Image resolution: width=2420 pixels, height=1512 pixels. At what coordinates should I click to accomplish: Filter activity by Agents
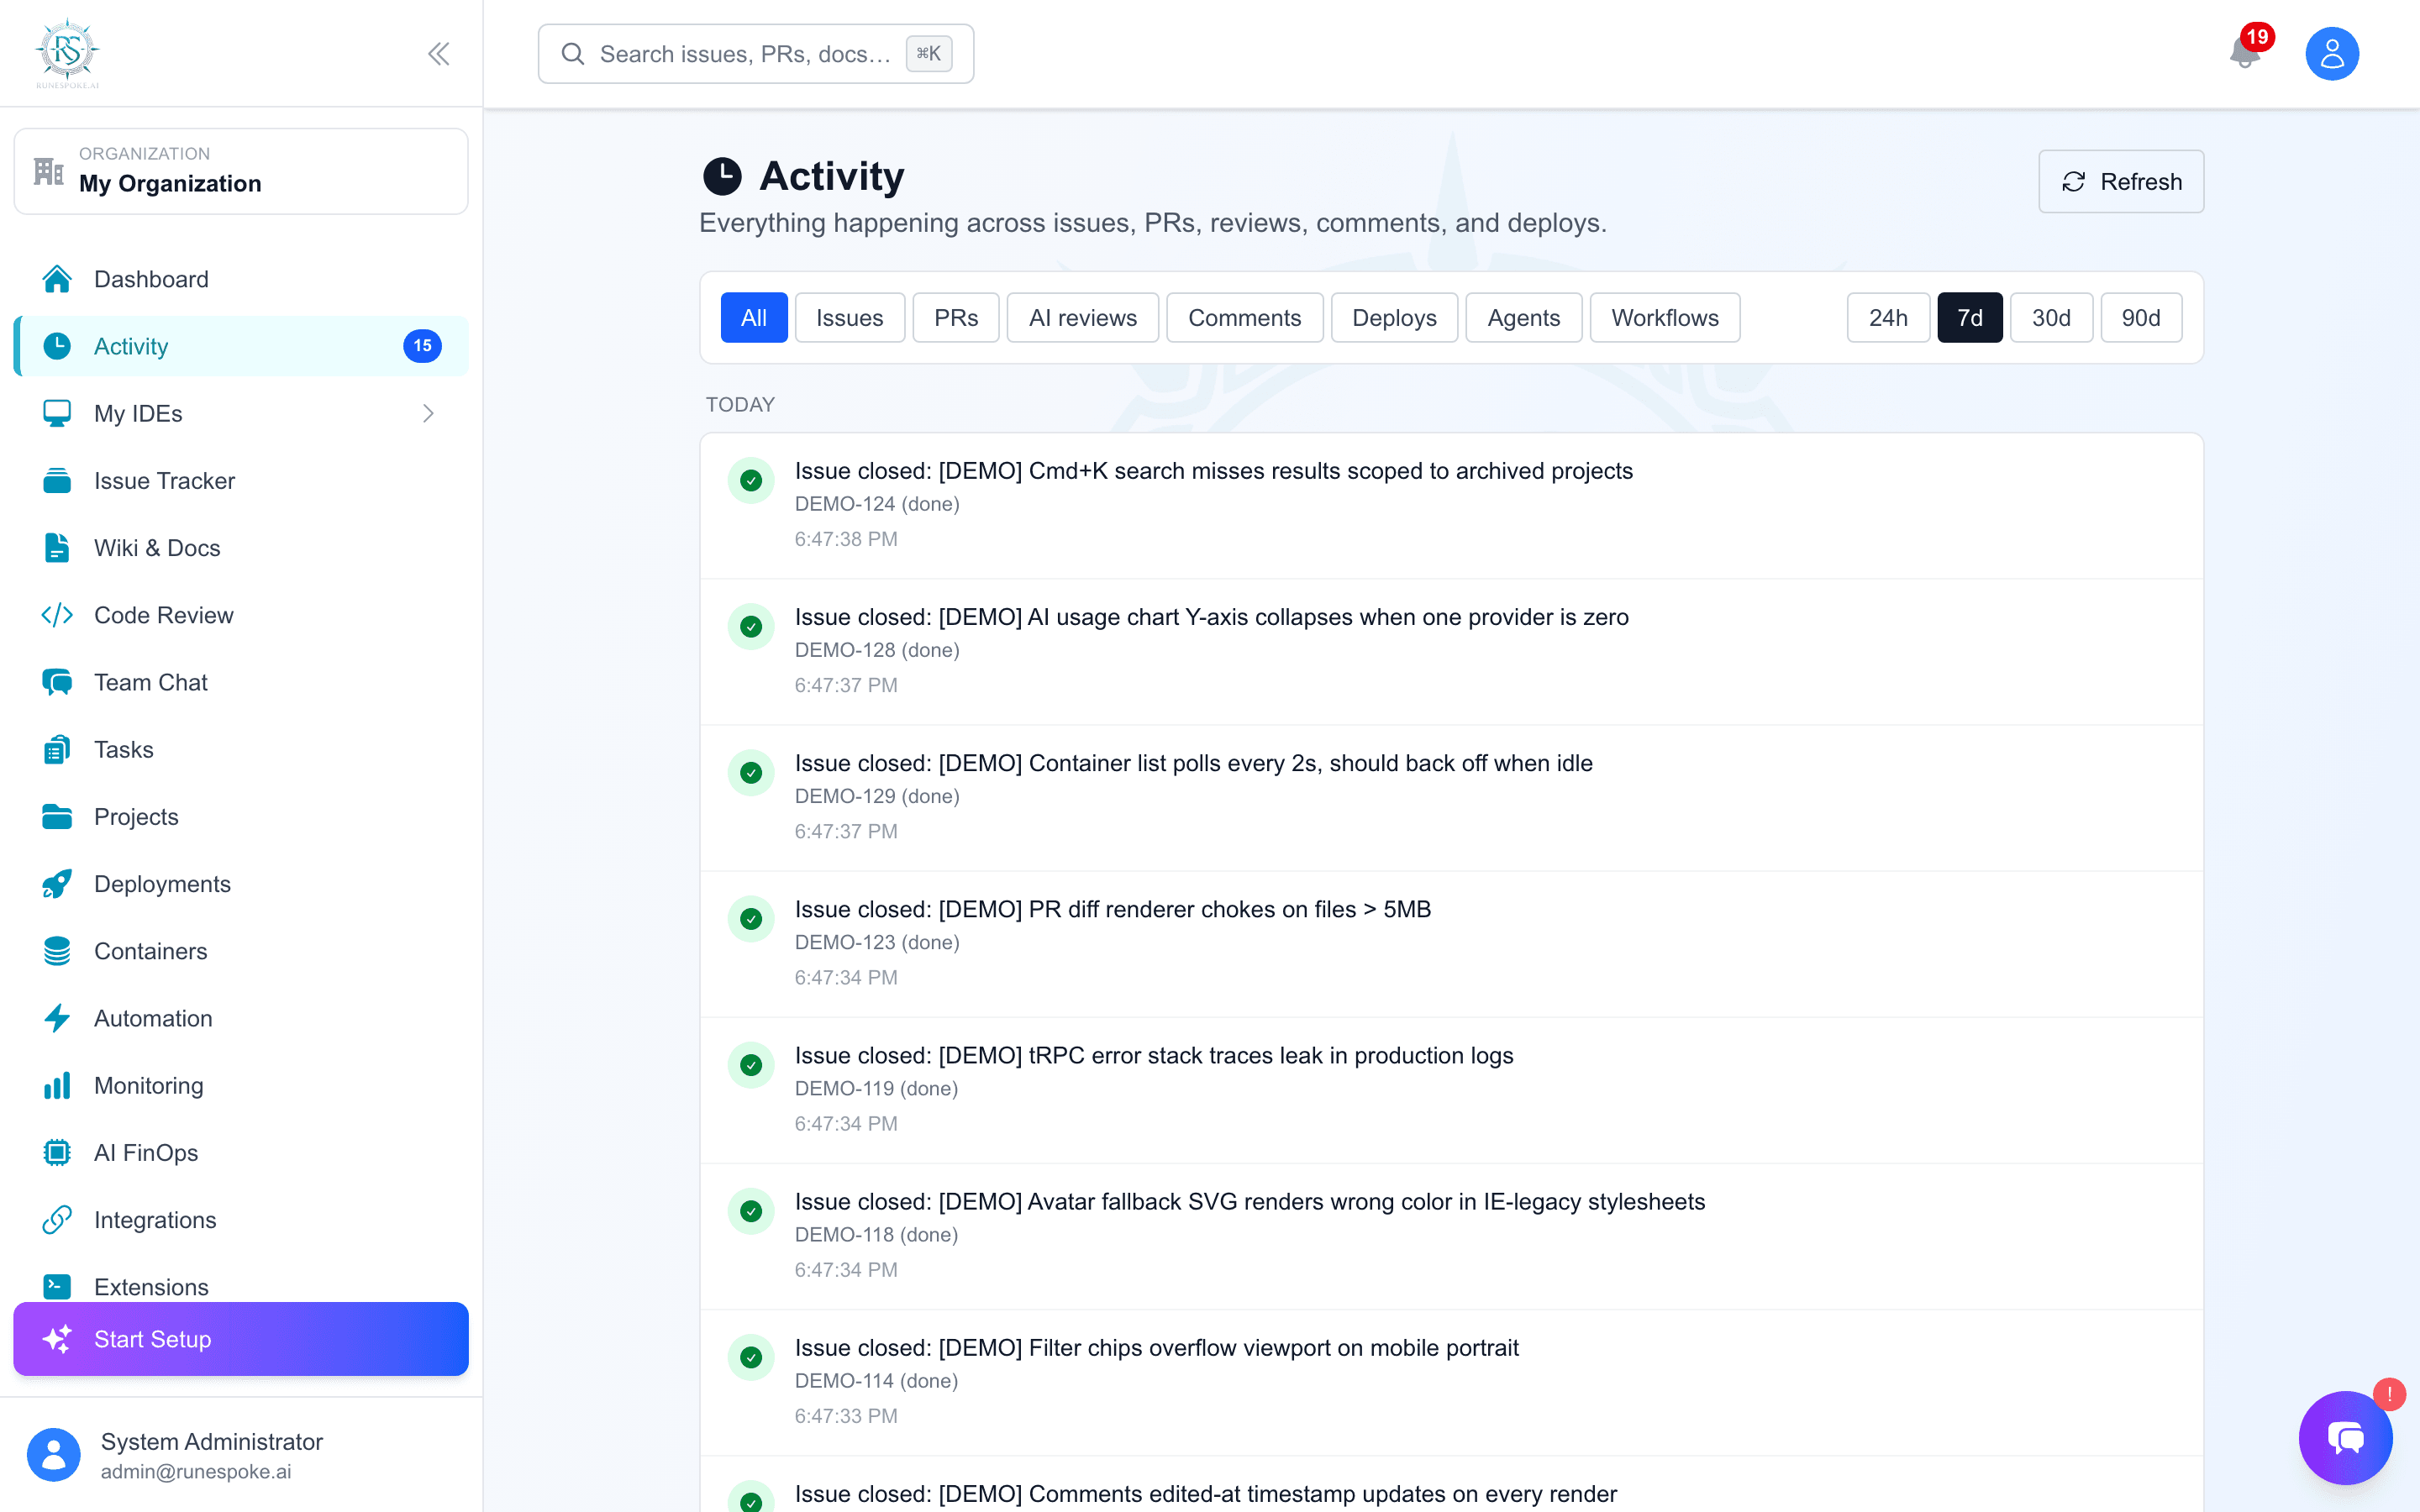[x=1523, y=318]
